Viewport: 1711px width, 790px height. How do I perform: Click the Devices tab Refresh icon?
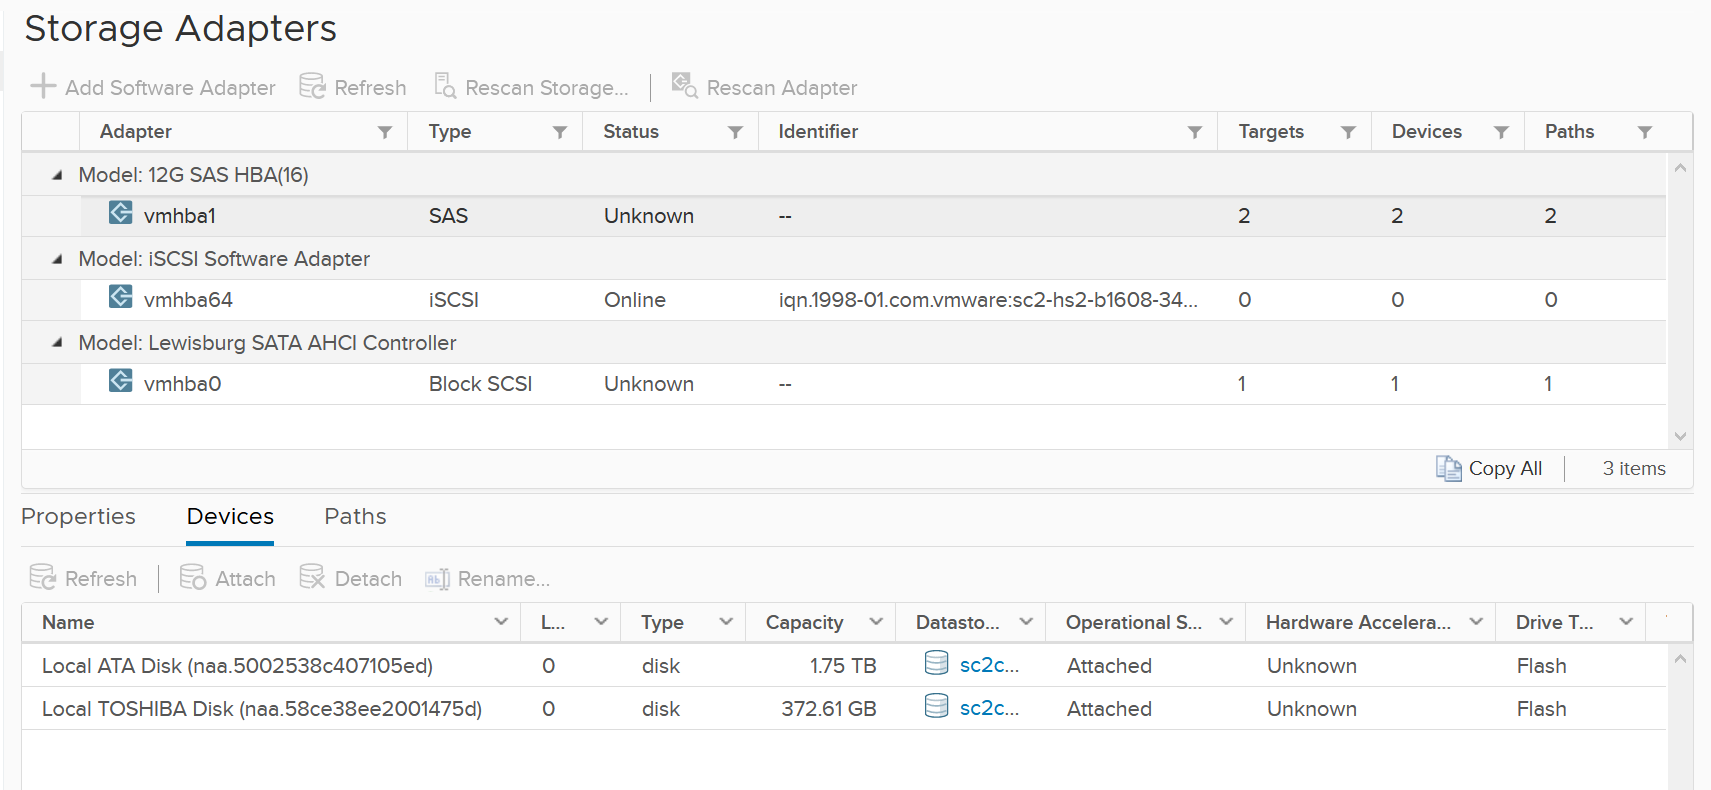43,577
